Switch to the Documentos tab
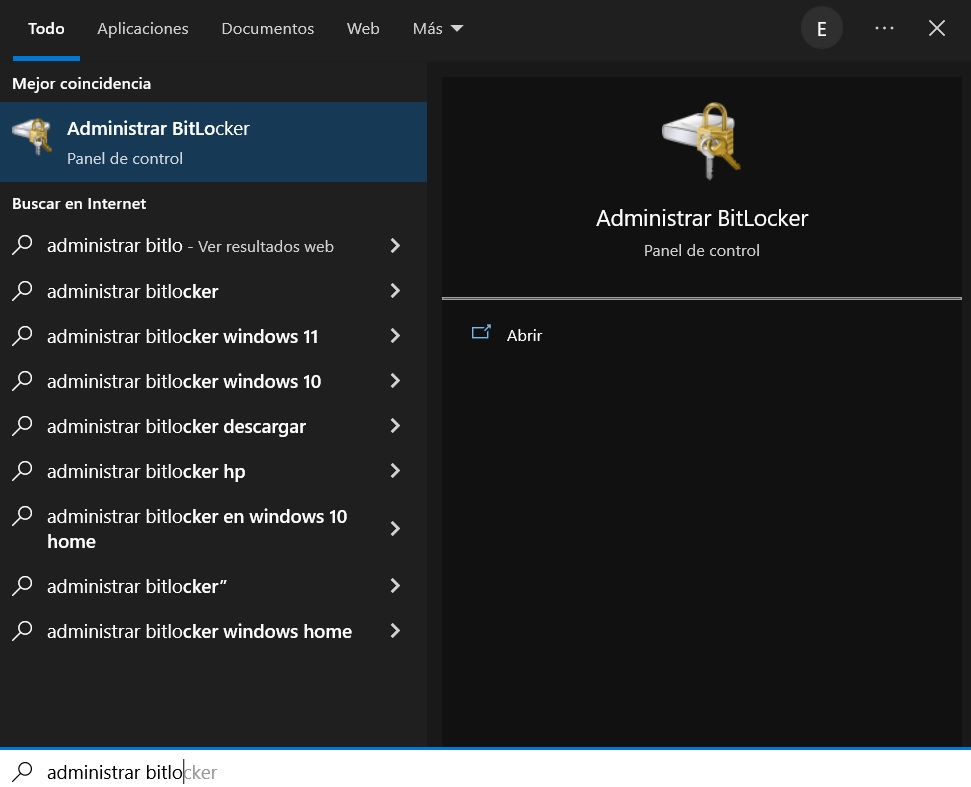The width and height of the screenshot is (971, 787). tap(267, 29)
